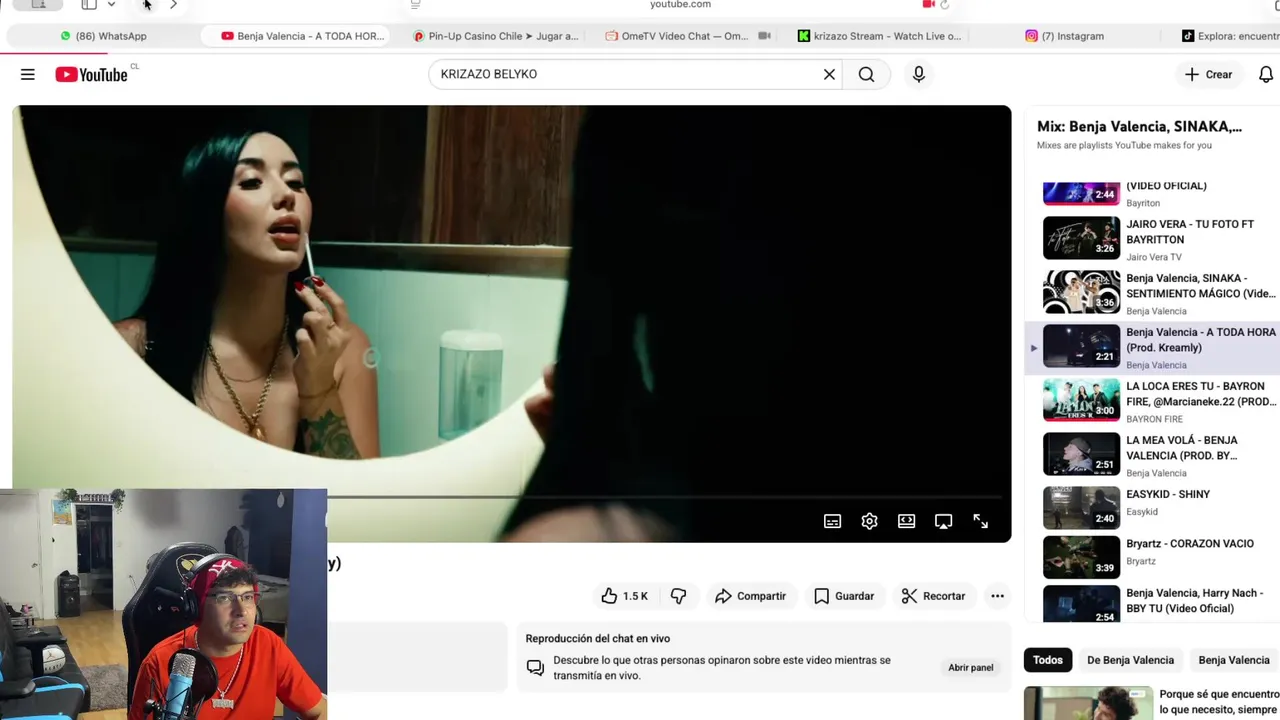Viewport: 1280px width, 720px height.
Task: Like the video with 1.5 K likes
Action: click(624, 596)
